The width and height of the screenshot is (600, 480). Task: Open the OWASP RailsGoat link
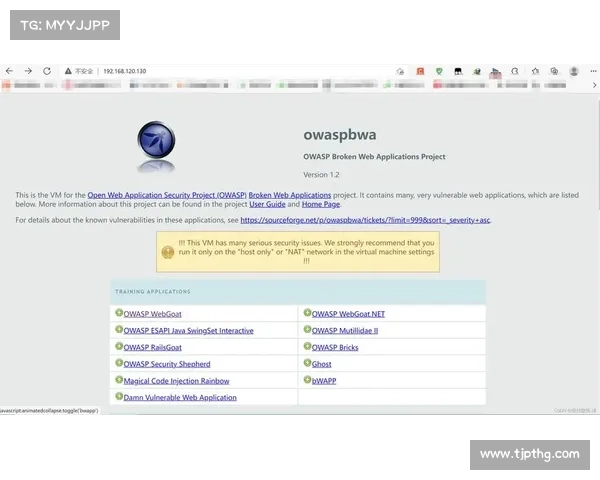[152, 348]
